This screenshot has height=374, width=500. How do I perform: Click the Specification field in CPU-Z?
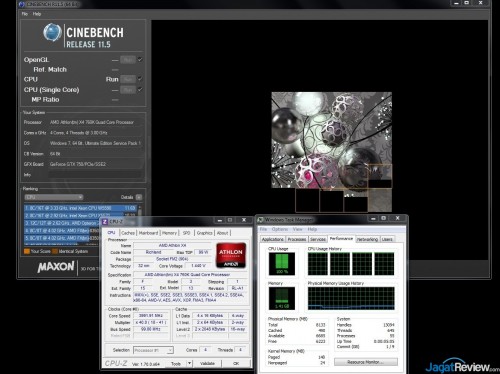pos(190,275)
